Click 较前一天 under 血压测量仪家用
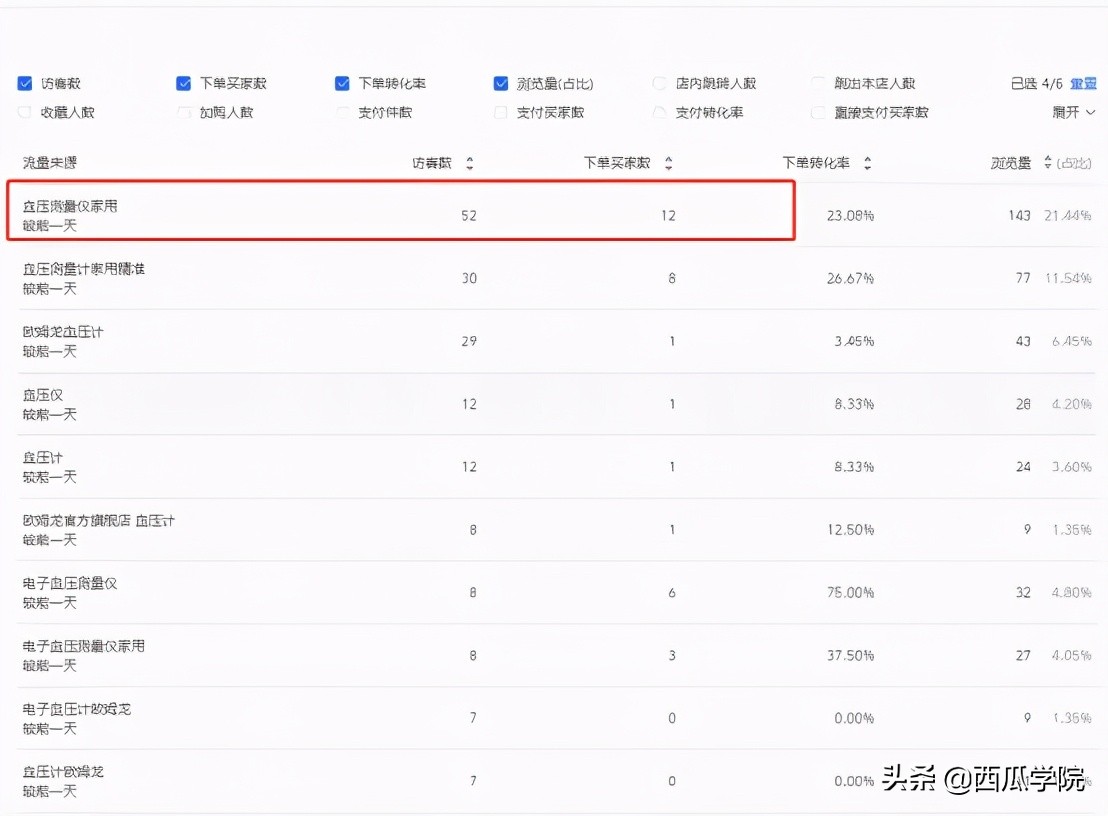The image size is (1108, 816). 49,225
